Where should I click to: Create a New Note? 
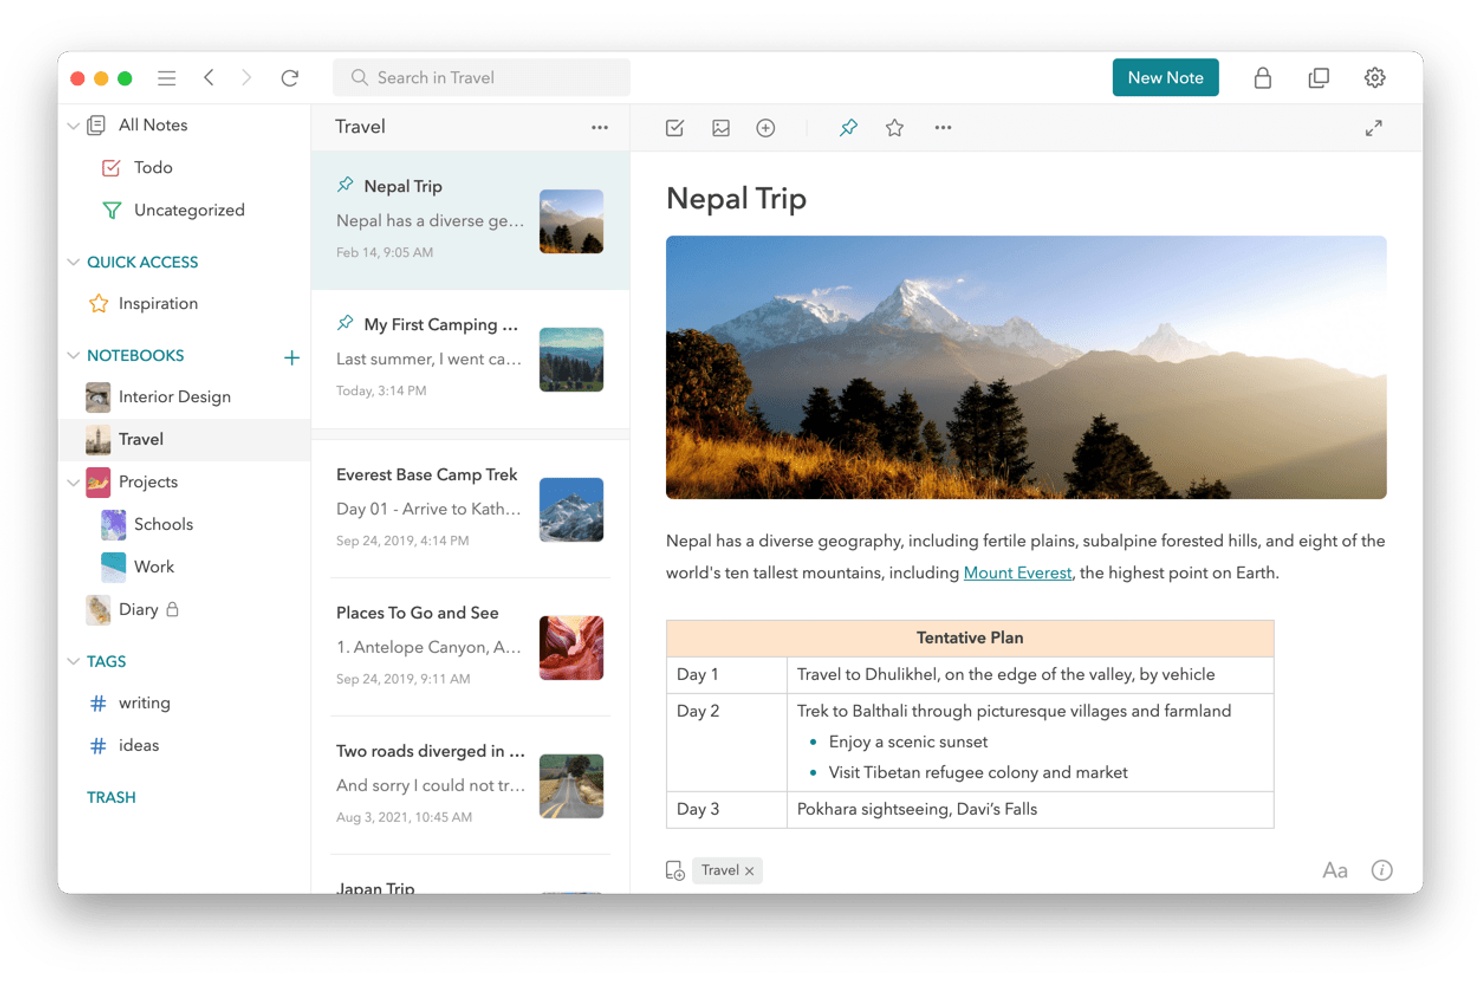pyautogui.click(x=1165, y=77)
